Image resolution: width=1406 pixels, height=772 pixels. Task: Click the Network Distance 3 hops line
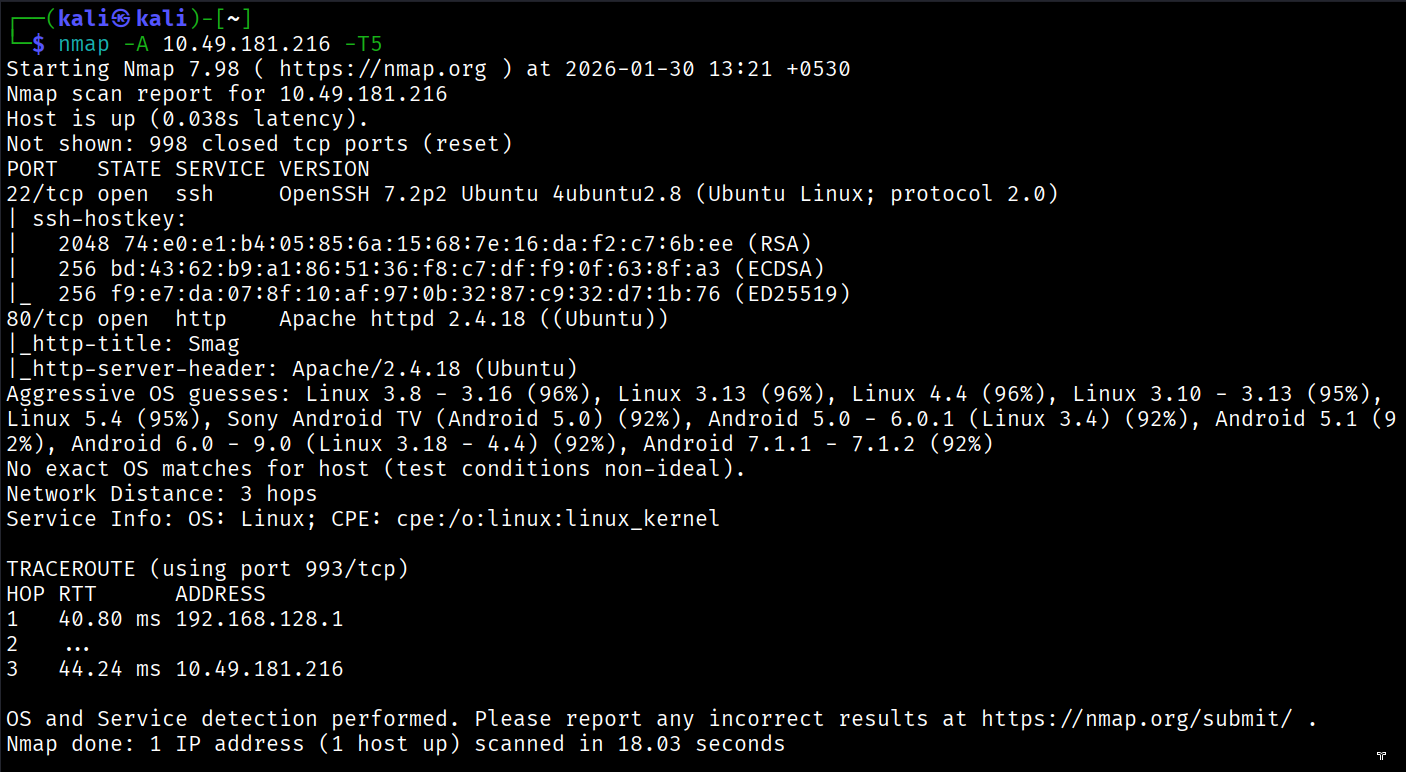coord(162,494)
